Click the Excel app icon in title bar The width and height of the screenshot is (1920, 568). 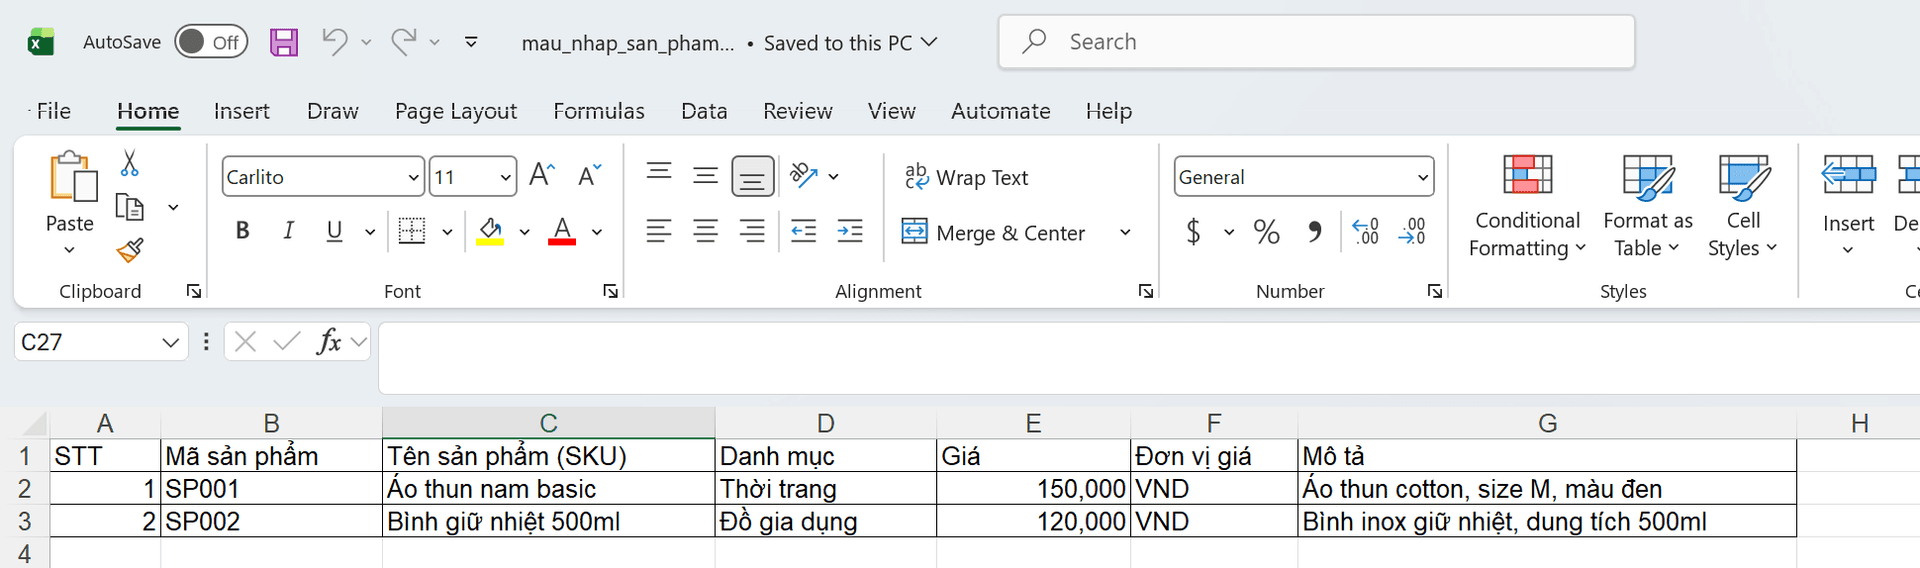pos(41,42)
